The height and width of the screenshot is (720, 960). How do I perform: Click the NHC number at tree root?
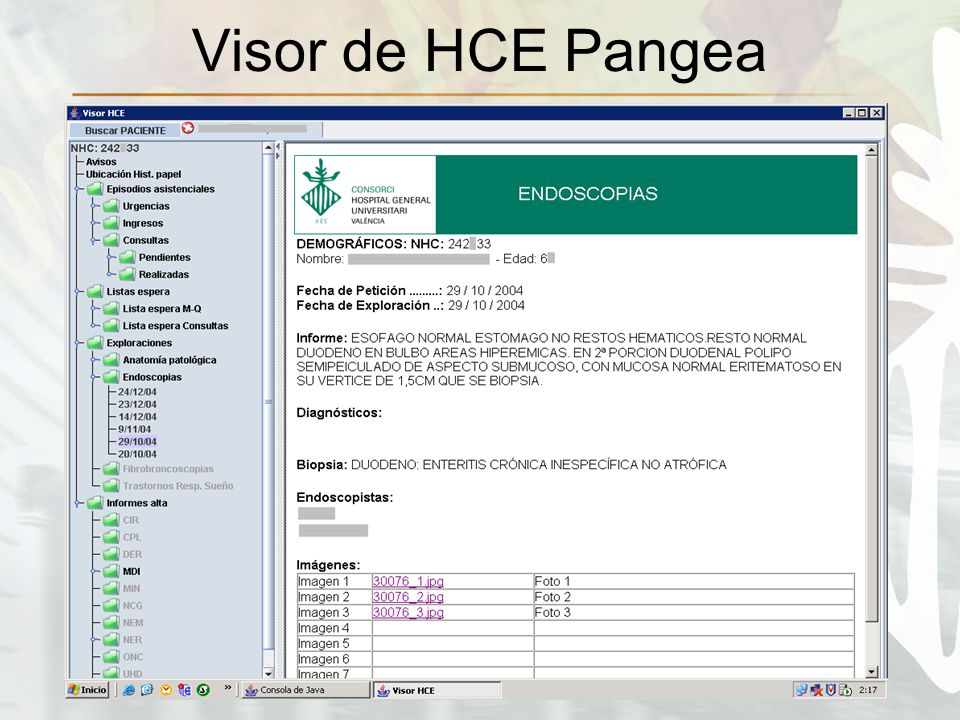[x=105, y=148]
